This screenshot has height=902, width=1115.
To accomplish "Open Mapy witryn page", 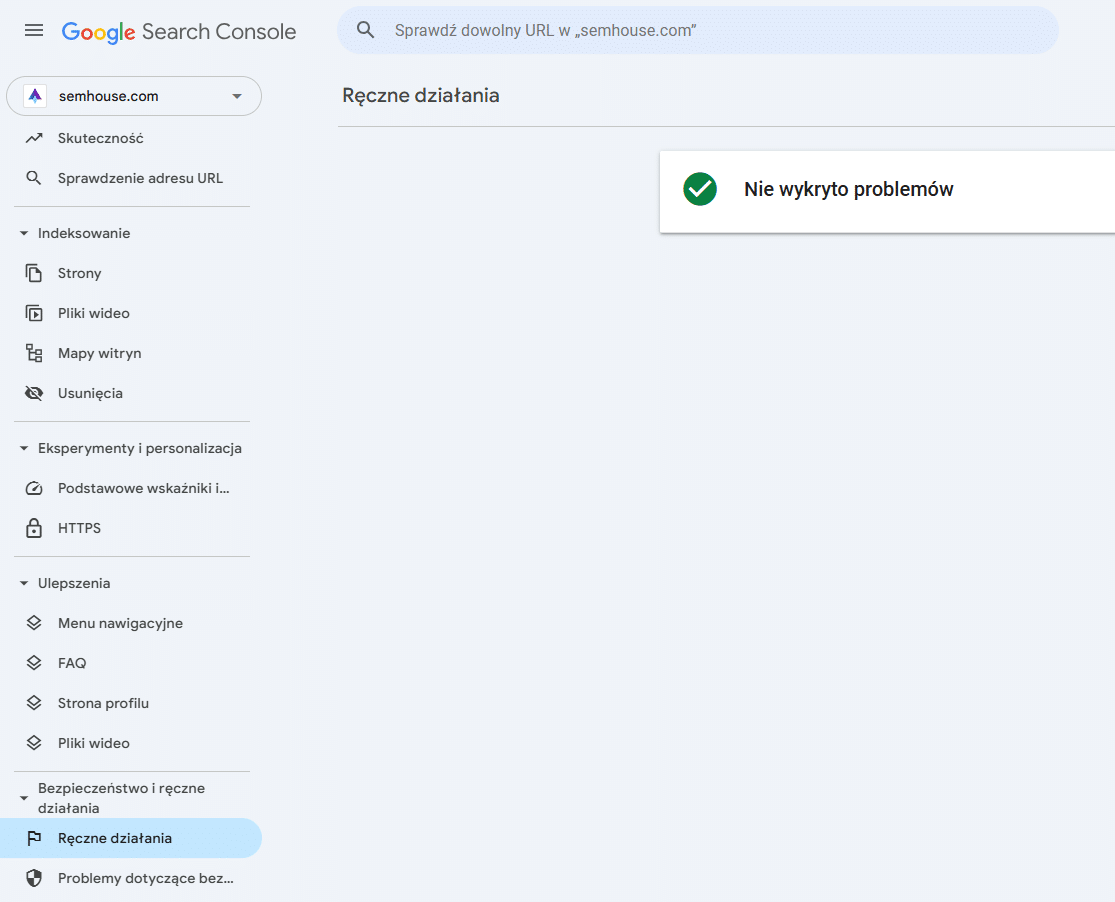I will (x=131, y=353).
